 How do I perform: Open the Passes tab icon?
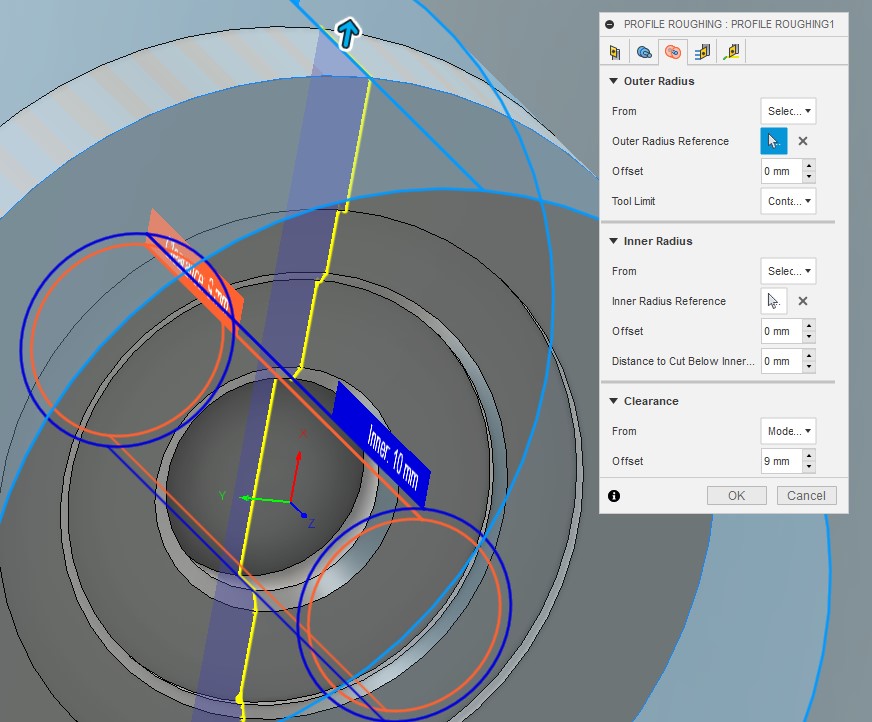702,51
